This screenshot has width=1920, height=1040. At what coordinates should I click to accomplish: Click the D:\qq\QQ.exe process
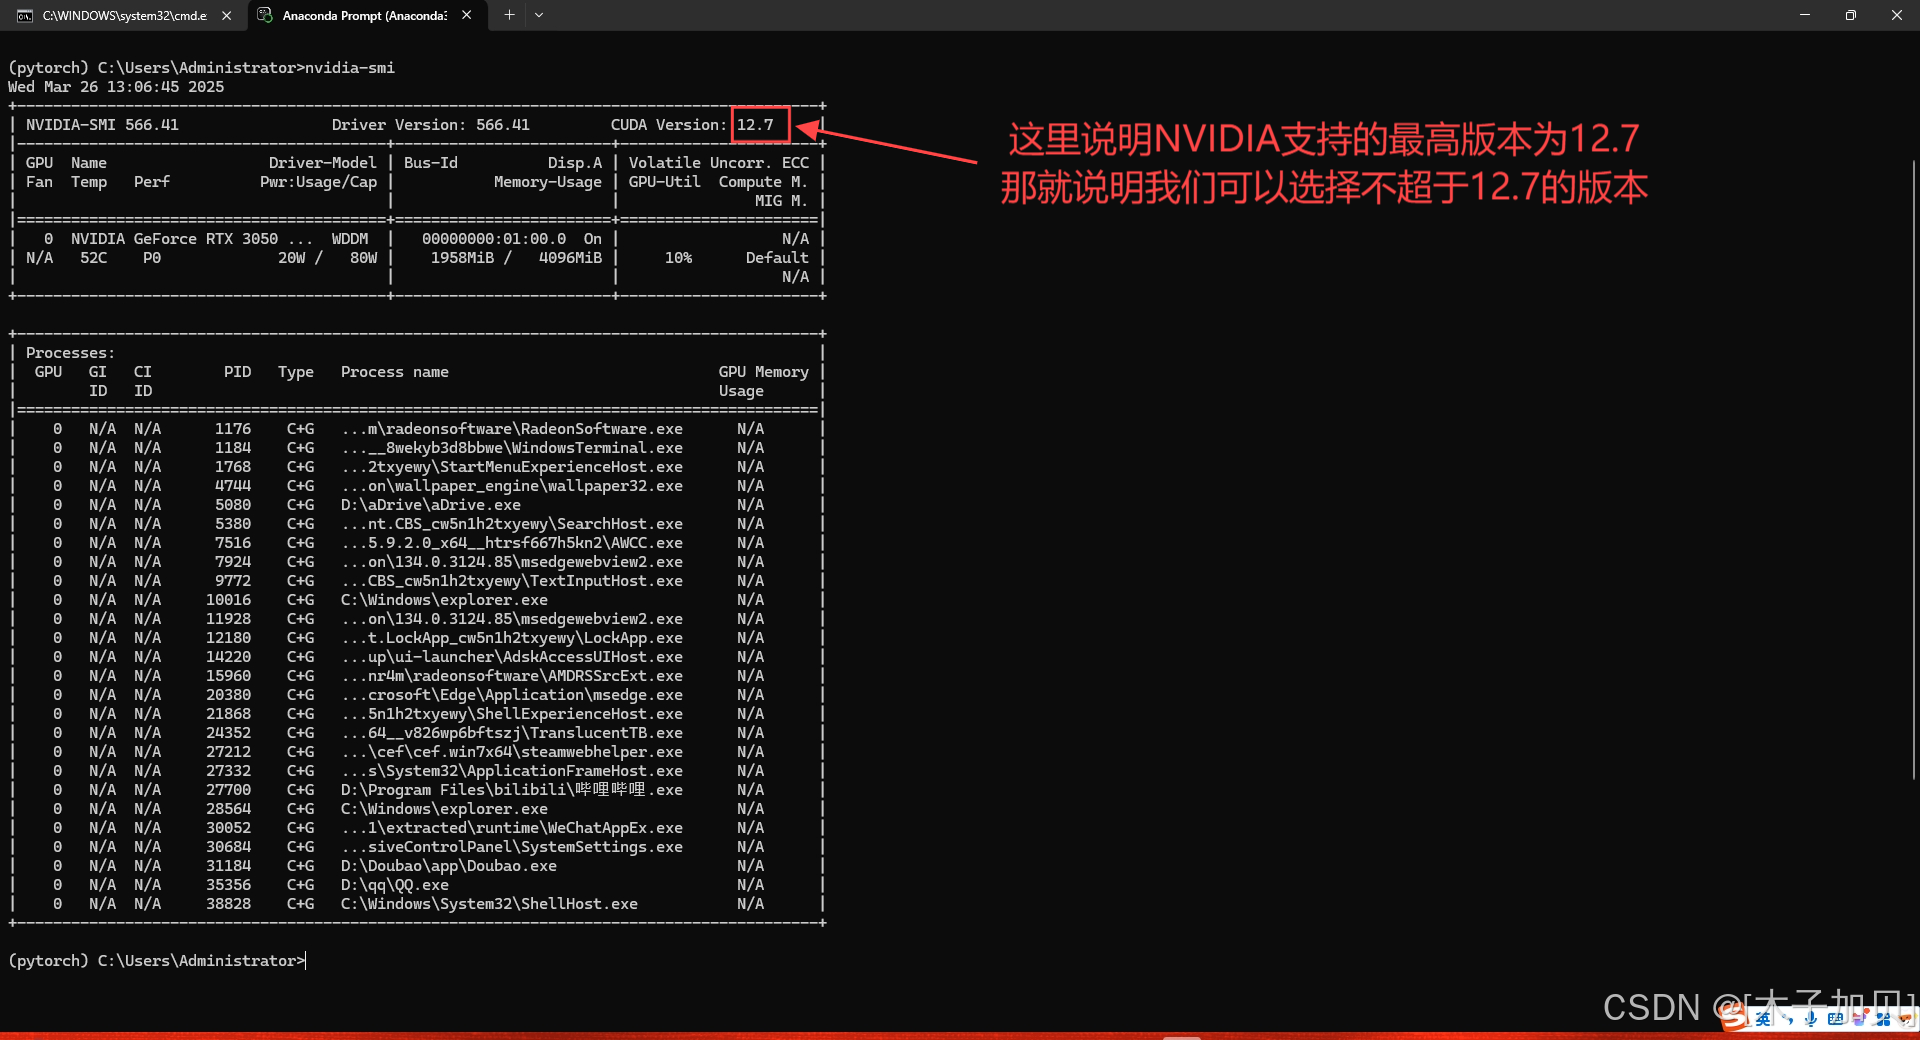395,885
